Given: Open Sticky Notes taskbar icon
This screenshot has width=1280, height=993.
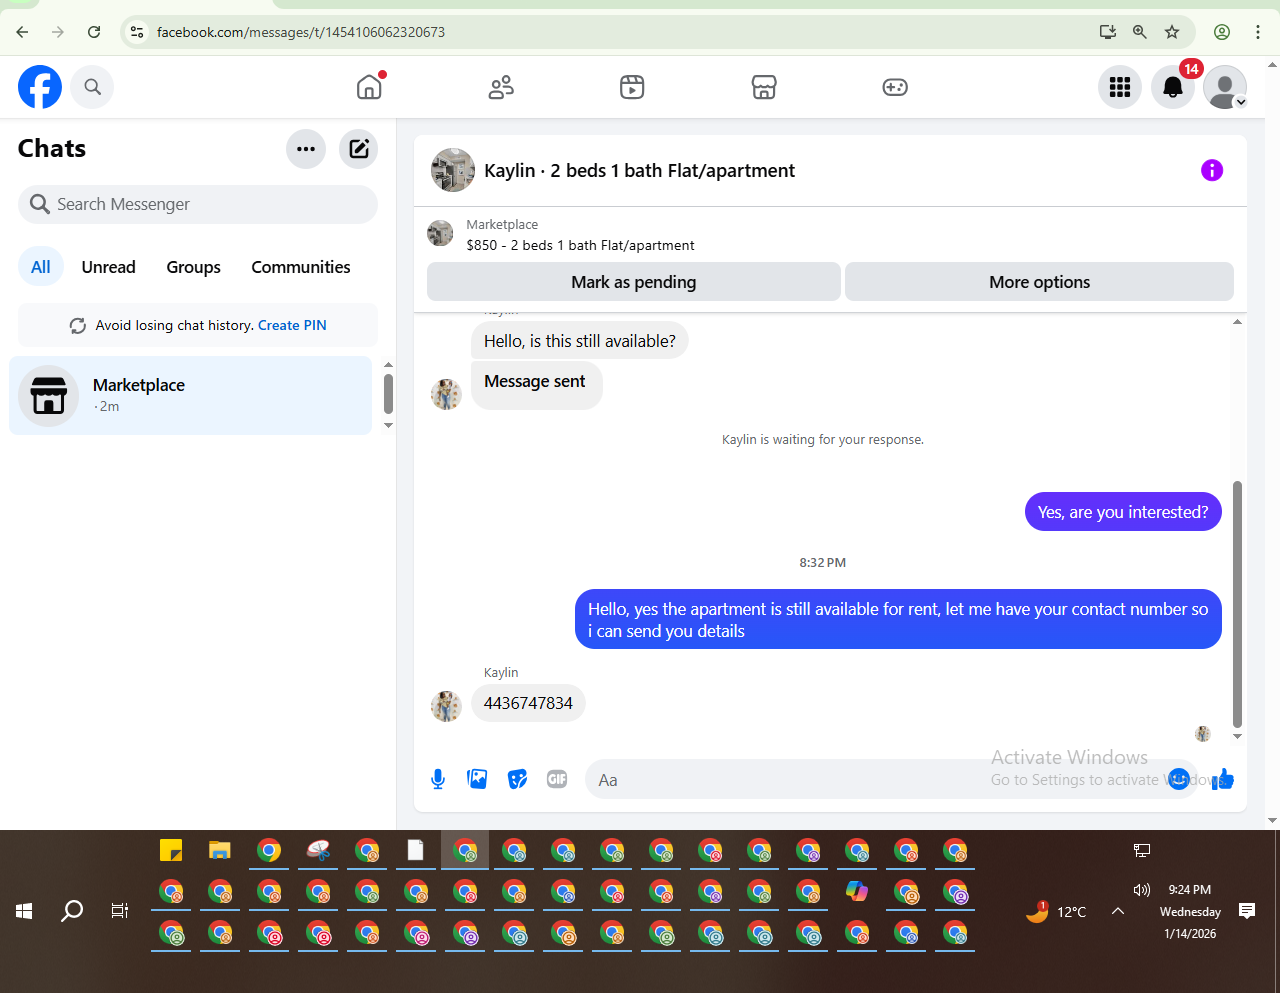Looking at the screenshot, I should tap(171, 851).
